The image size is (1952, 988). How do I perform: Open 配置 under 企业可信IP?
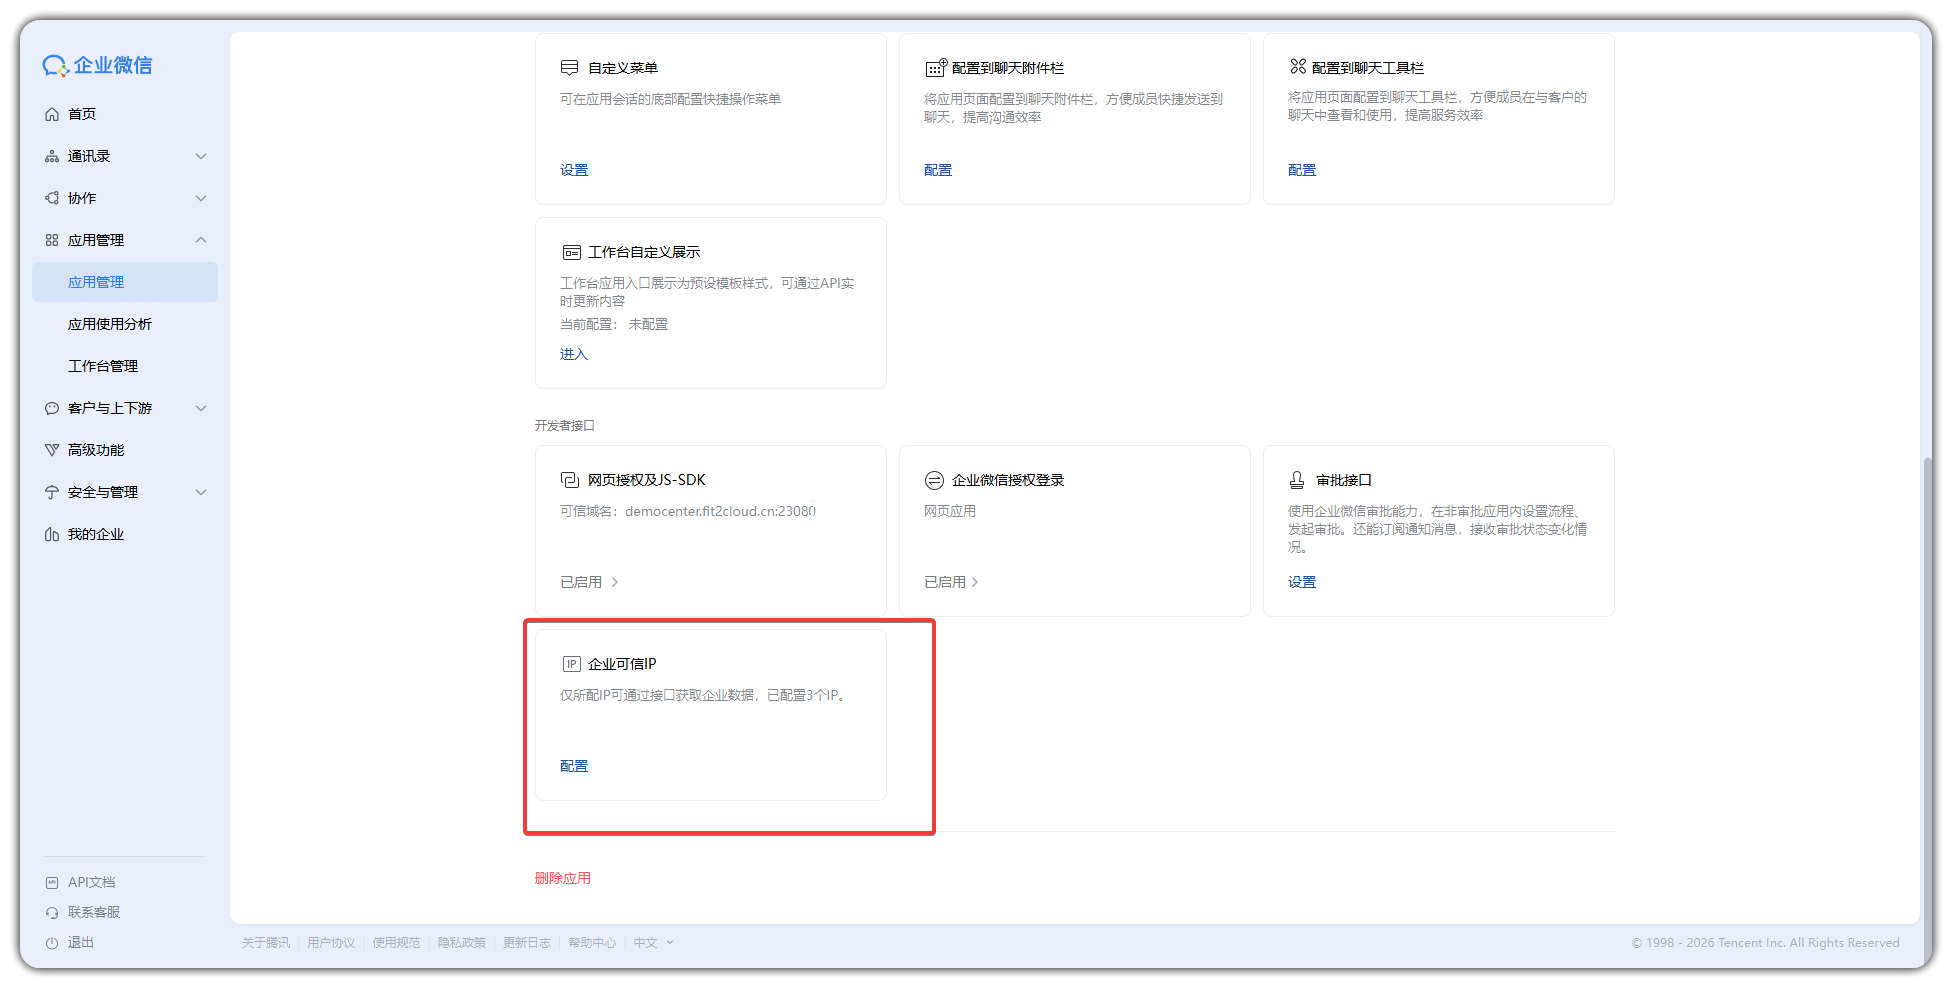coord(573,765)
